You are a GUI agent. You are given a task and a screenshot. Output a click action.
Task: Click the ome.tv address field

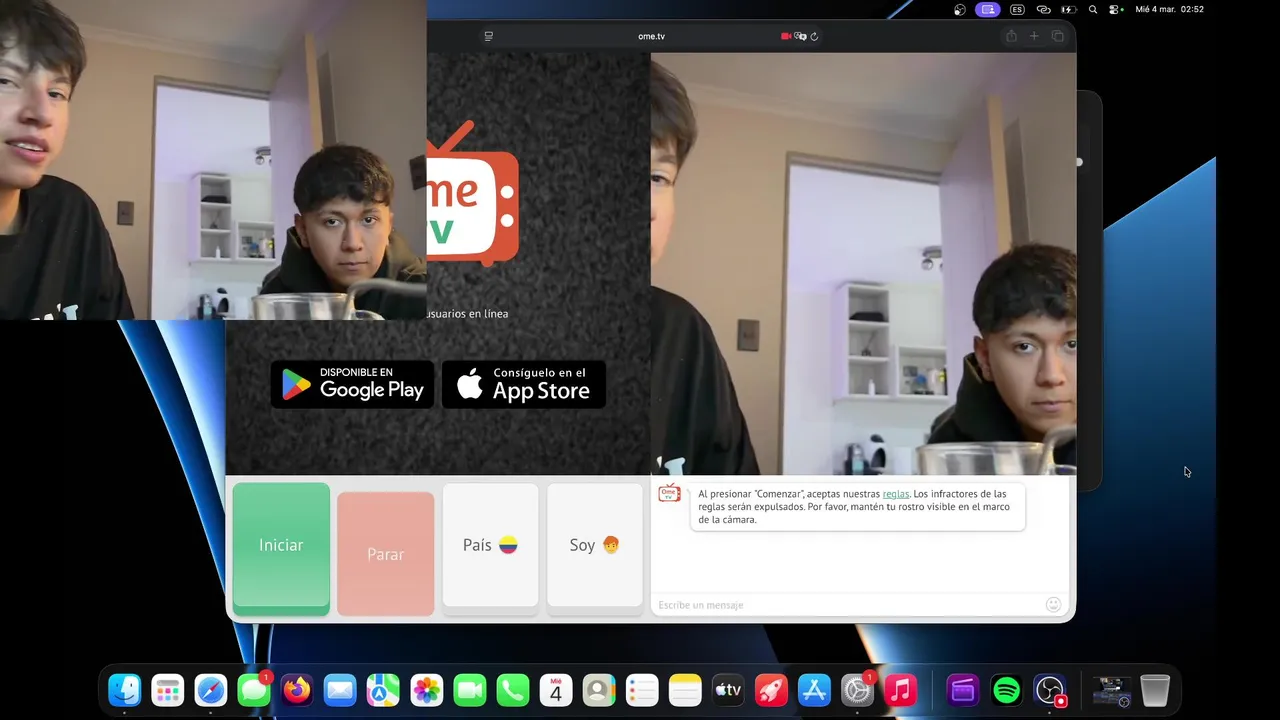(651, 36)
